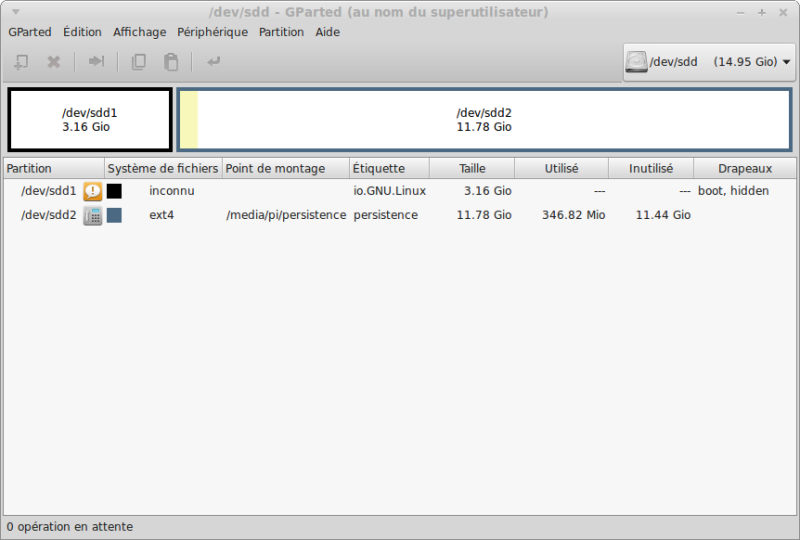Open the window menu arrow in title bar
800x540 pixels.
click(16, 11)
